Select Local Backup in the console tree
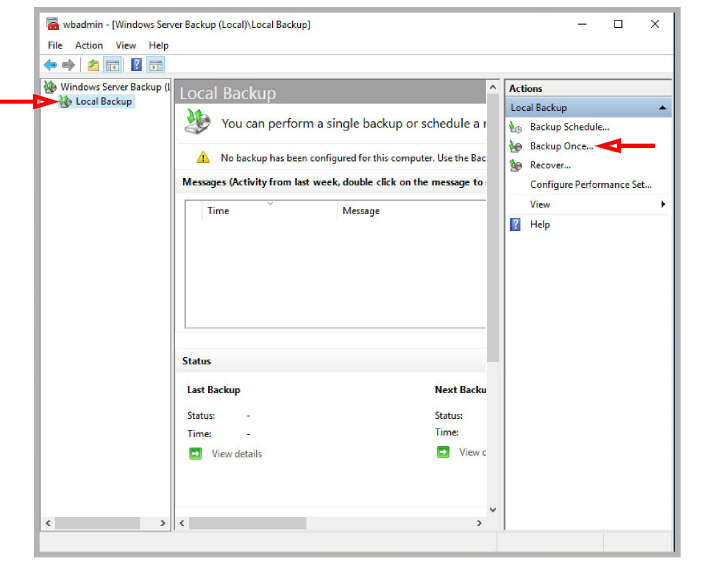 [x=103, y=102]
